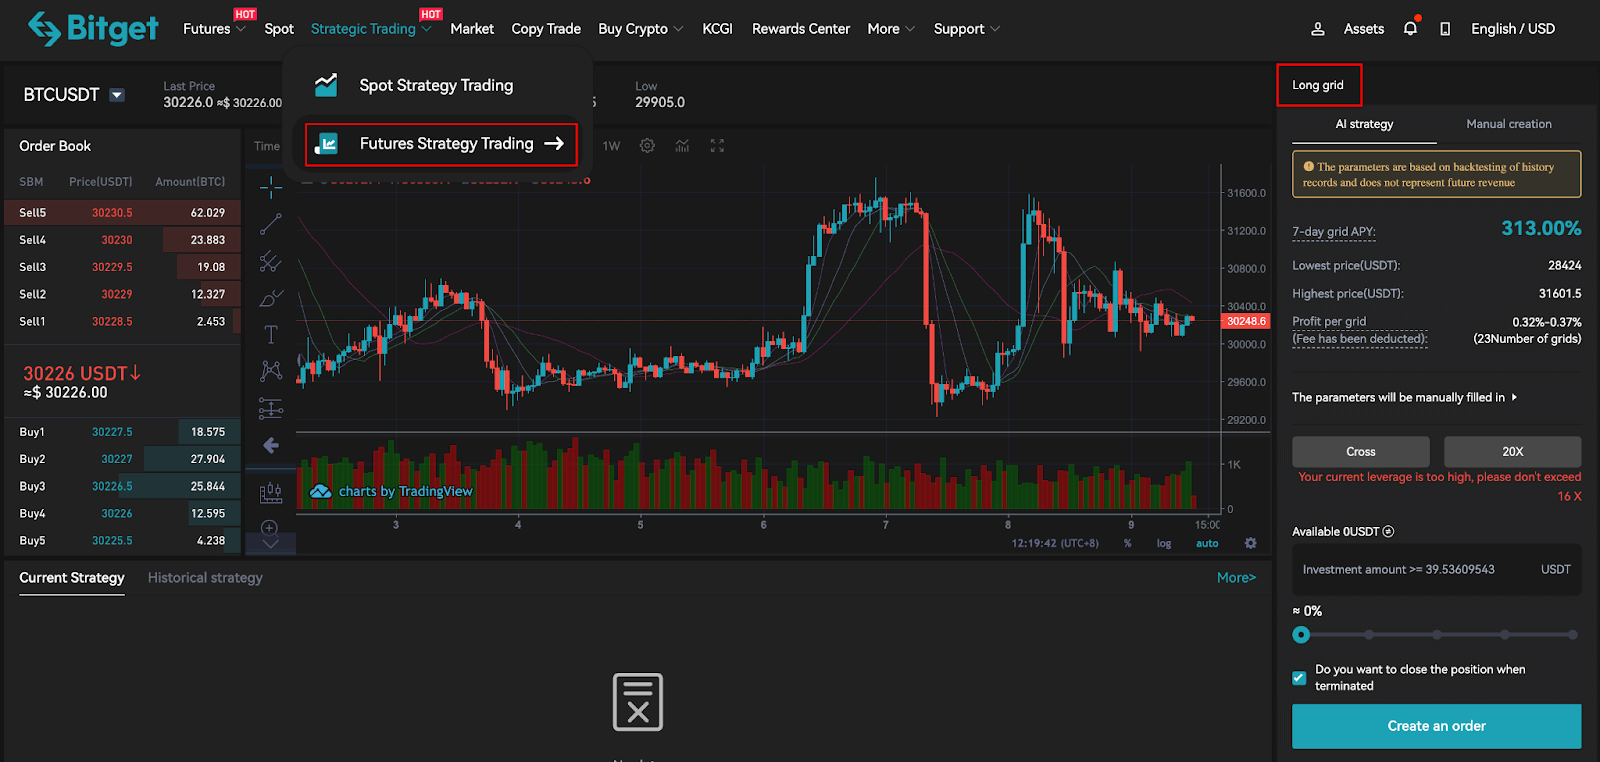Select the pattern drawing tool
1600x762 pixels.
point(271,371)
